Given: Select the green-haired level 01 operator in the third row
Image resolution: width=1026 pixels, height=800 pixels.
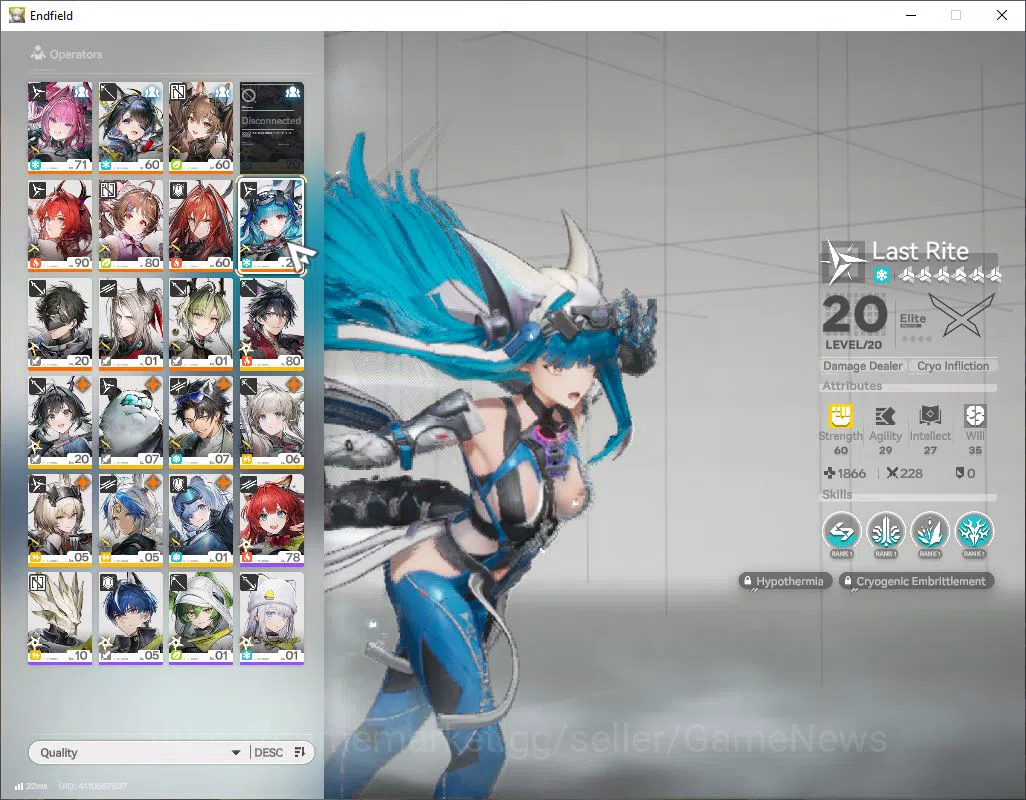Looking at the screenshot, I should coord(201,323).
